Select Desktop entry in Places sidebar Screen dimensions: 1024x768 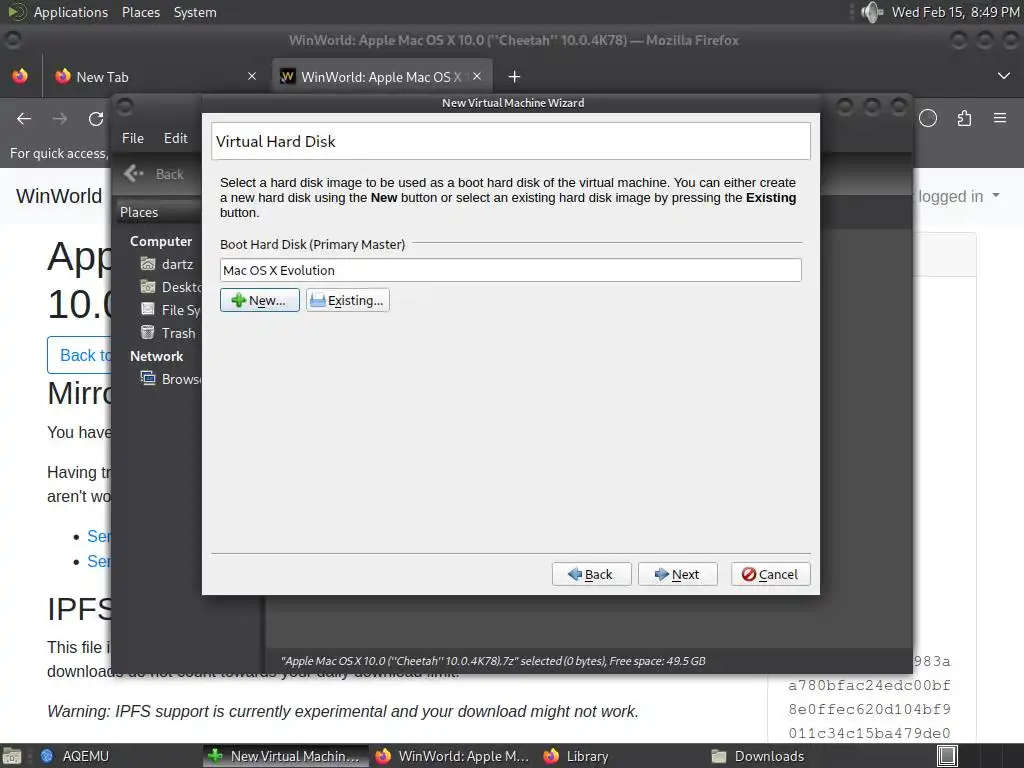click(170, 287)
